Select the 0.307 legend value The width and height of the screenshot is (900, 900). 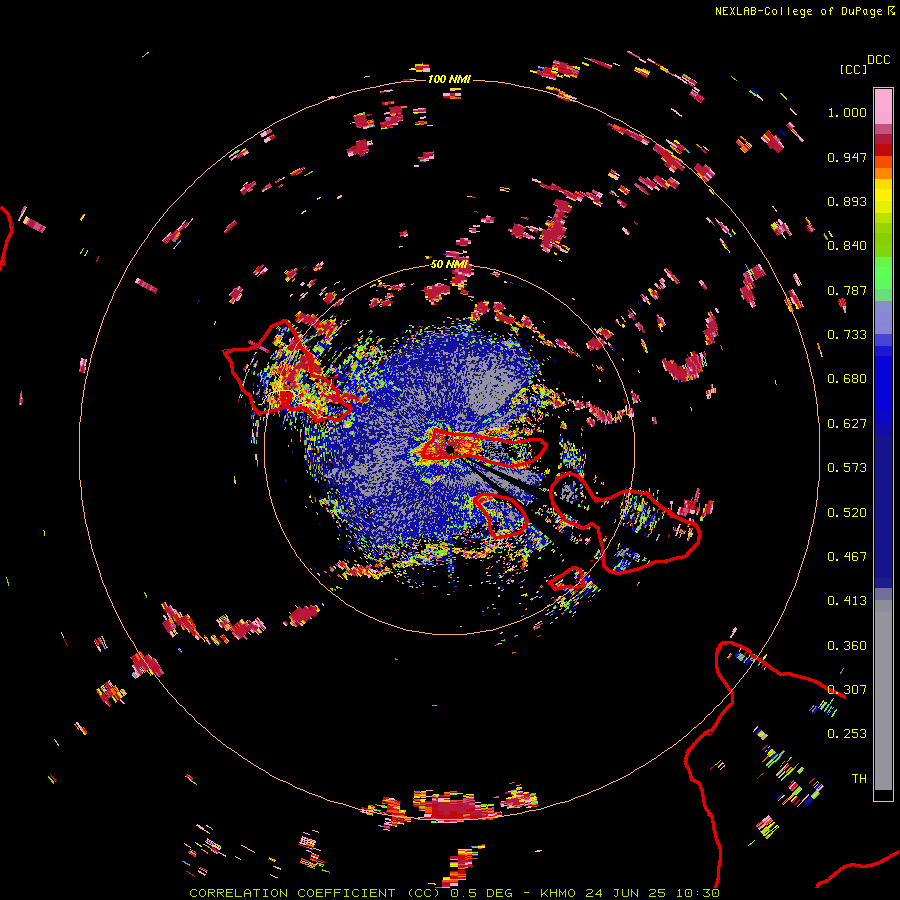[x=847, y=690]
